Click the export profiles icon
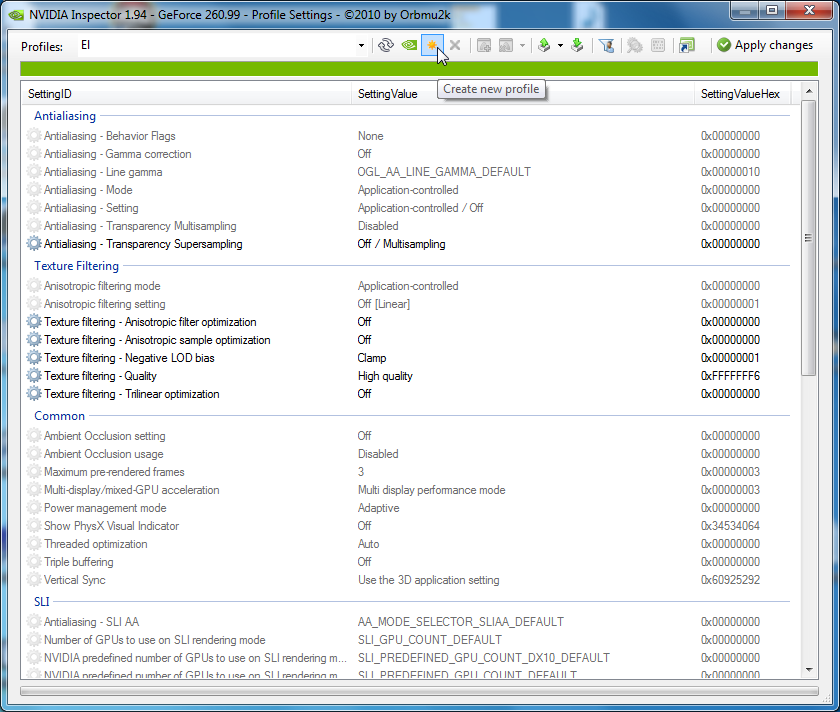The width and height of the screenshot is (840, 712). pos(543,45)
